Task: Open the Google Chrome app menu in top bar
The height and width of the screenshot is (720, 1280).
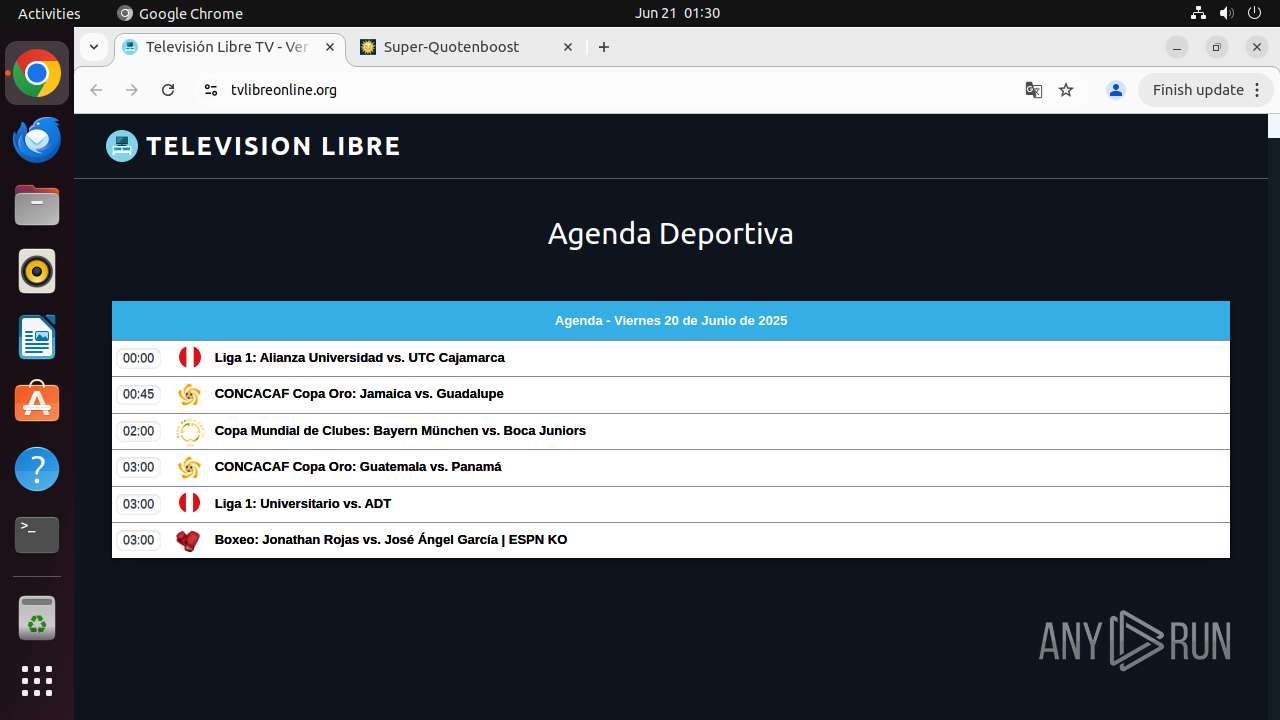Action: [180, 13]
